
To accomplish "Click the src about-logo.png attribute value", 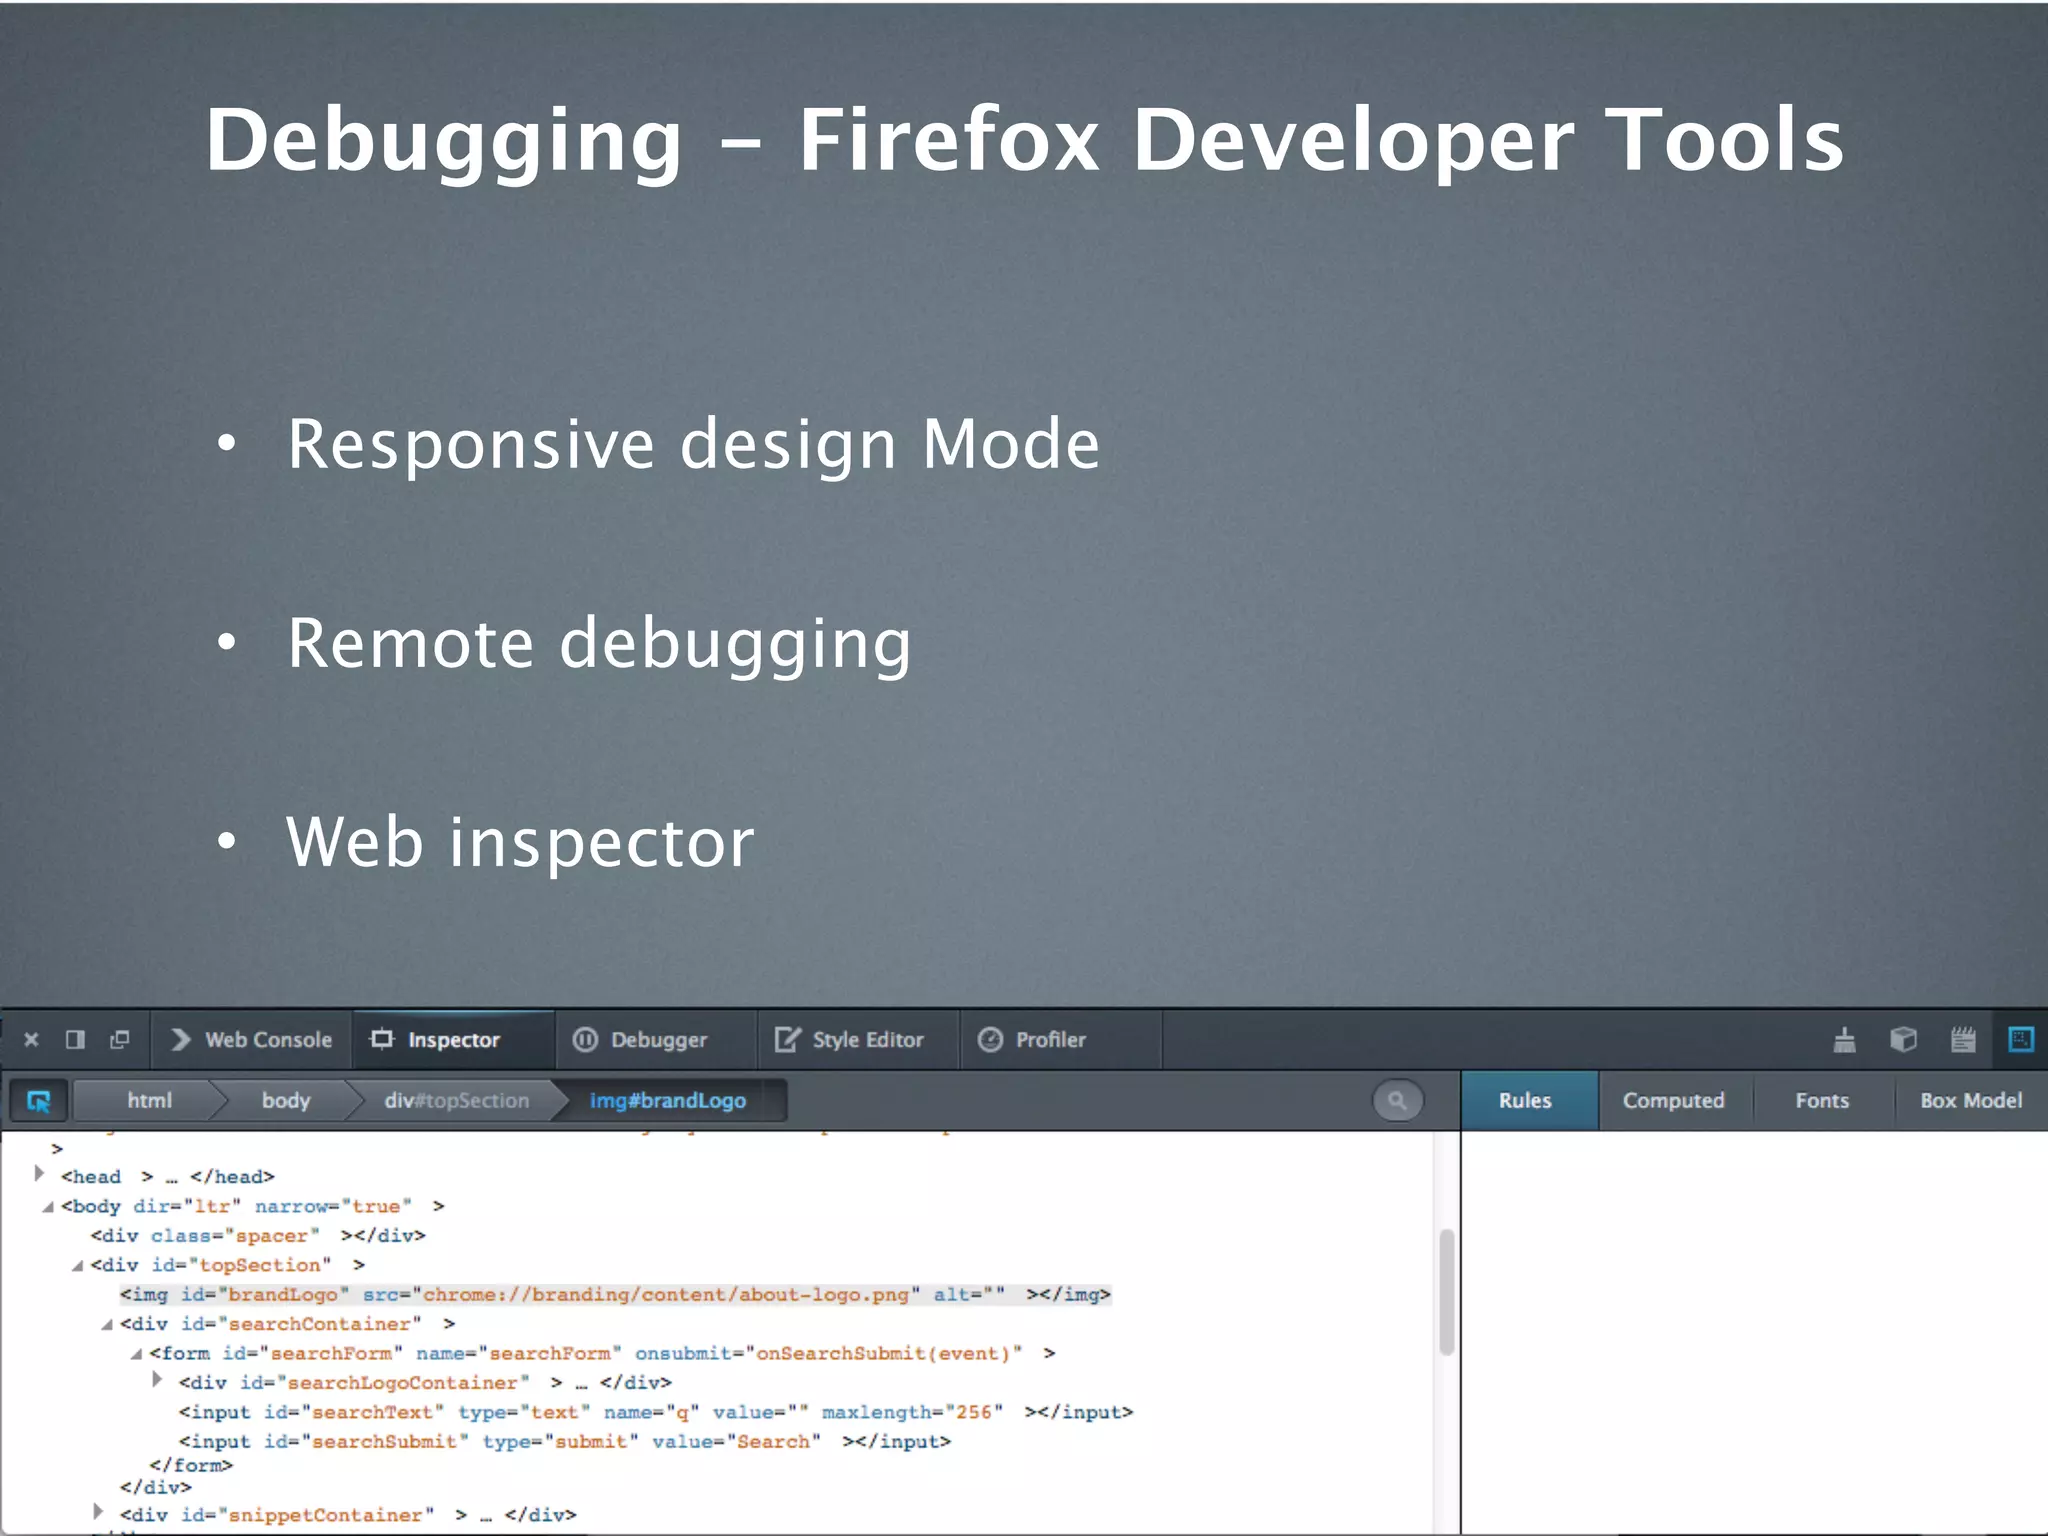I will 666,1295.
